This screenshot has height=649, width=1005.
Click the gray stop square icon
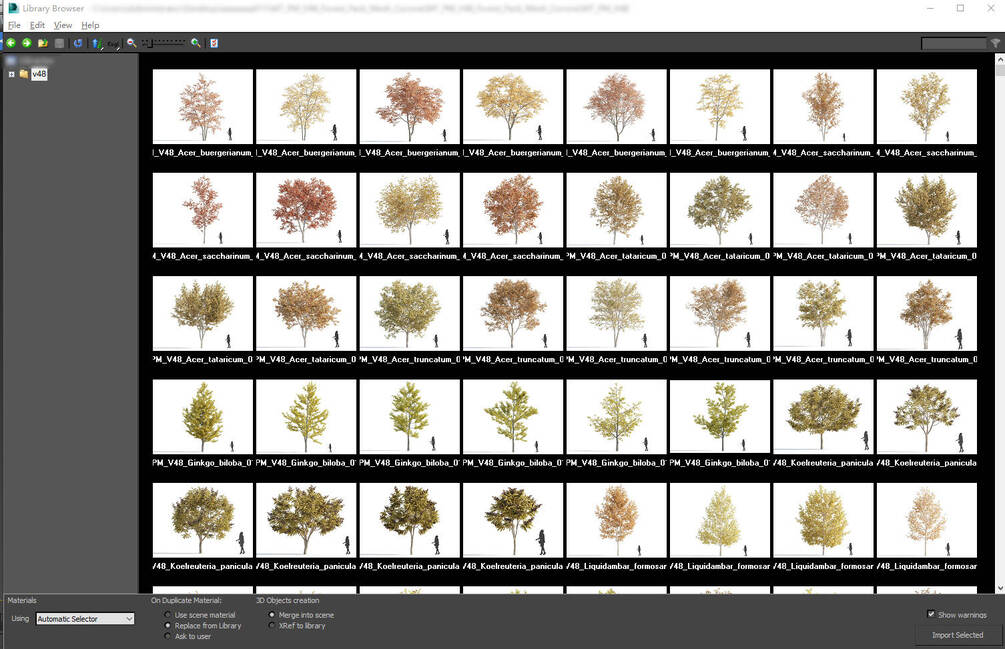[x=60, y=43]
